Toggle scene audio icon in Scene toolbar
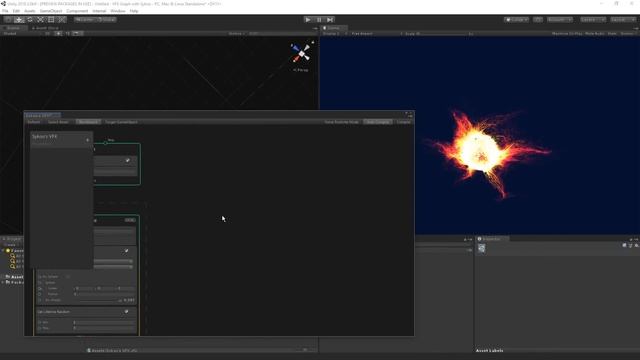The image size is (640, 360). tap(68, 33)
